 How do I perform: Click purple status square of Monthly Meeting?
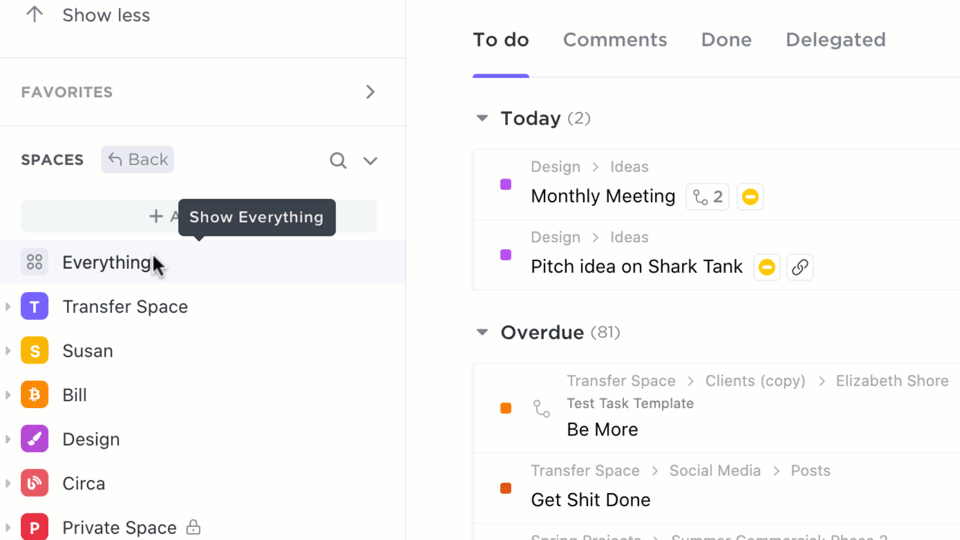click(x=506, y=185)
